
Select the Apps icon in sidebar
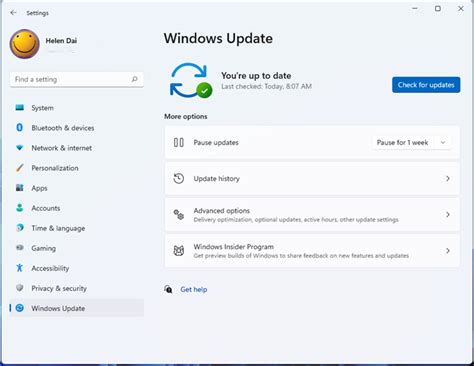click(20, 188)
